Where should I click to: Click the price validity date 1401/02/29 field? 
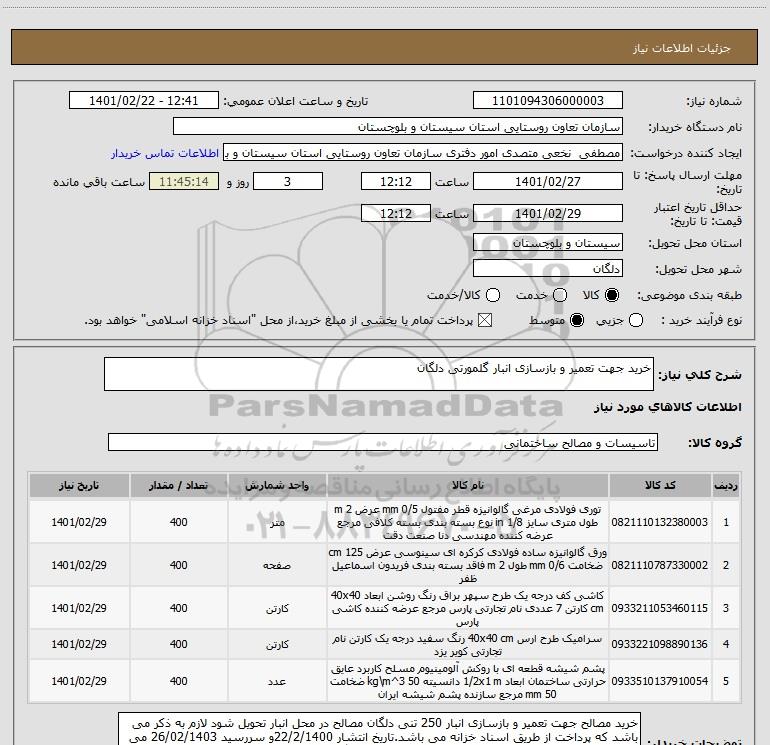(548, 213)
